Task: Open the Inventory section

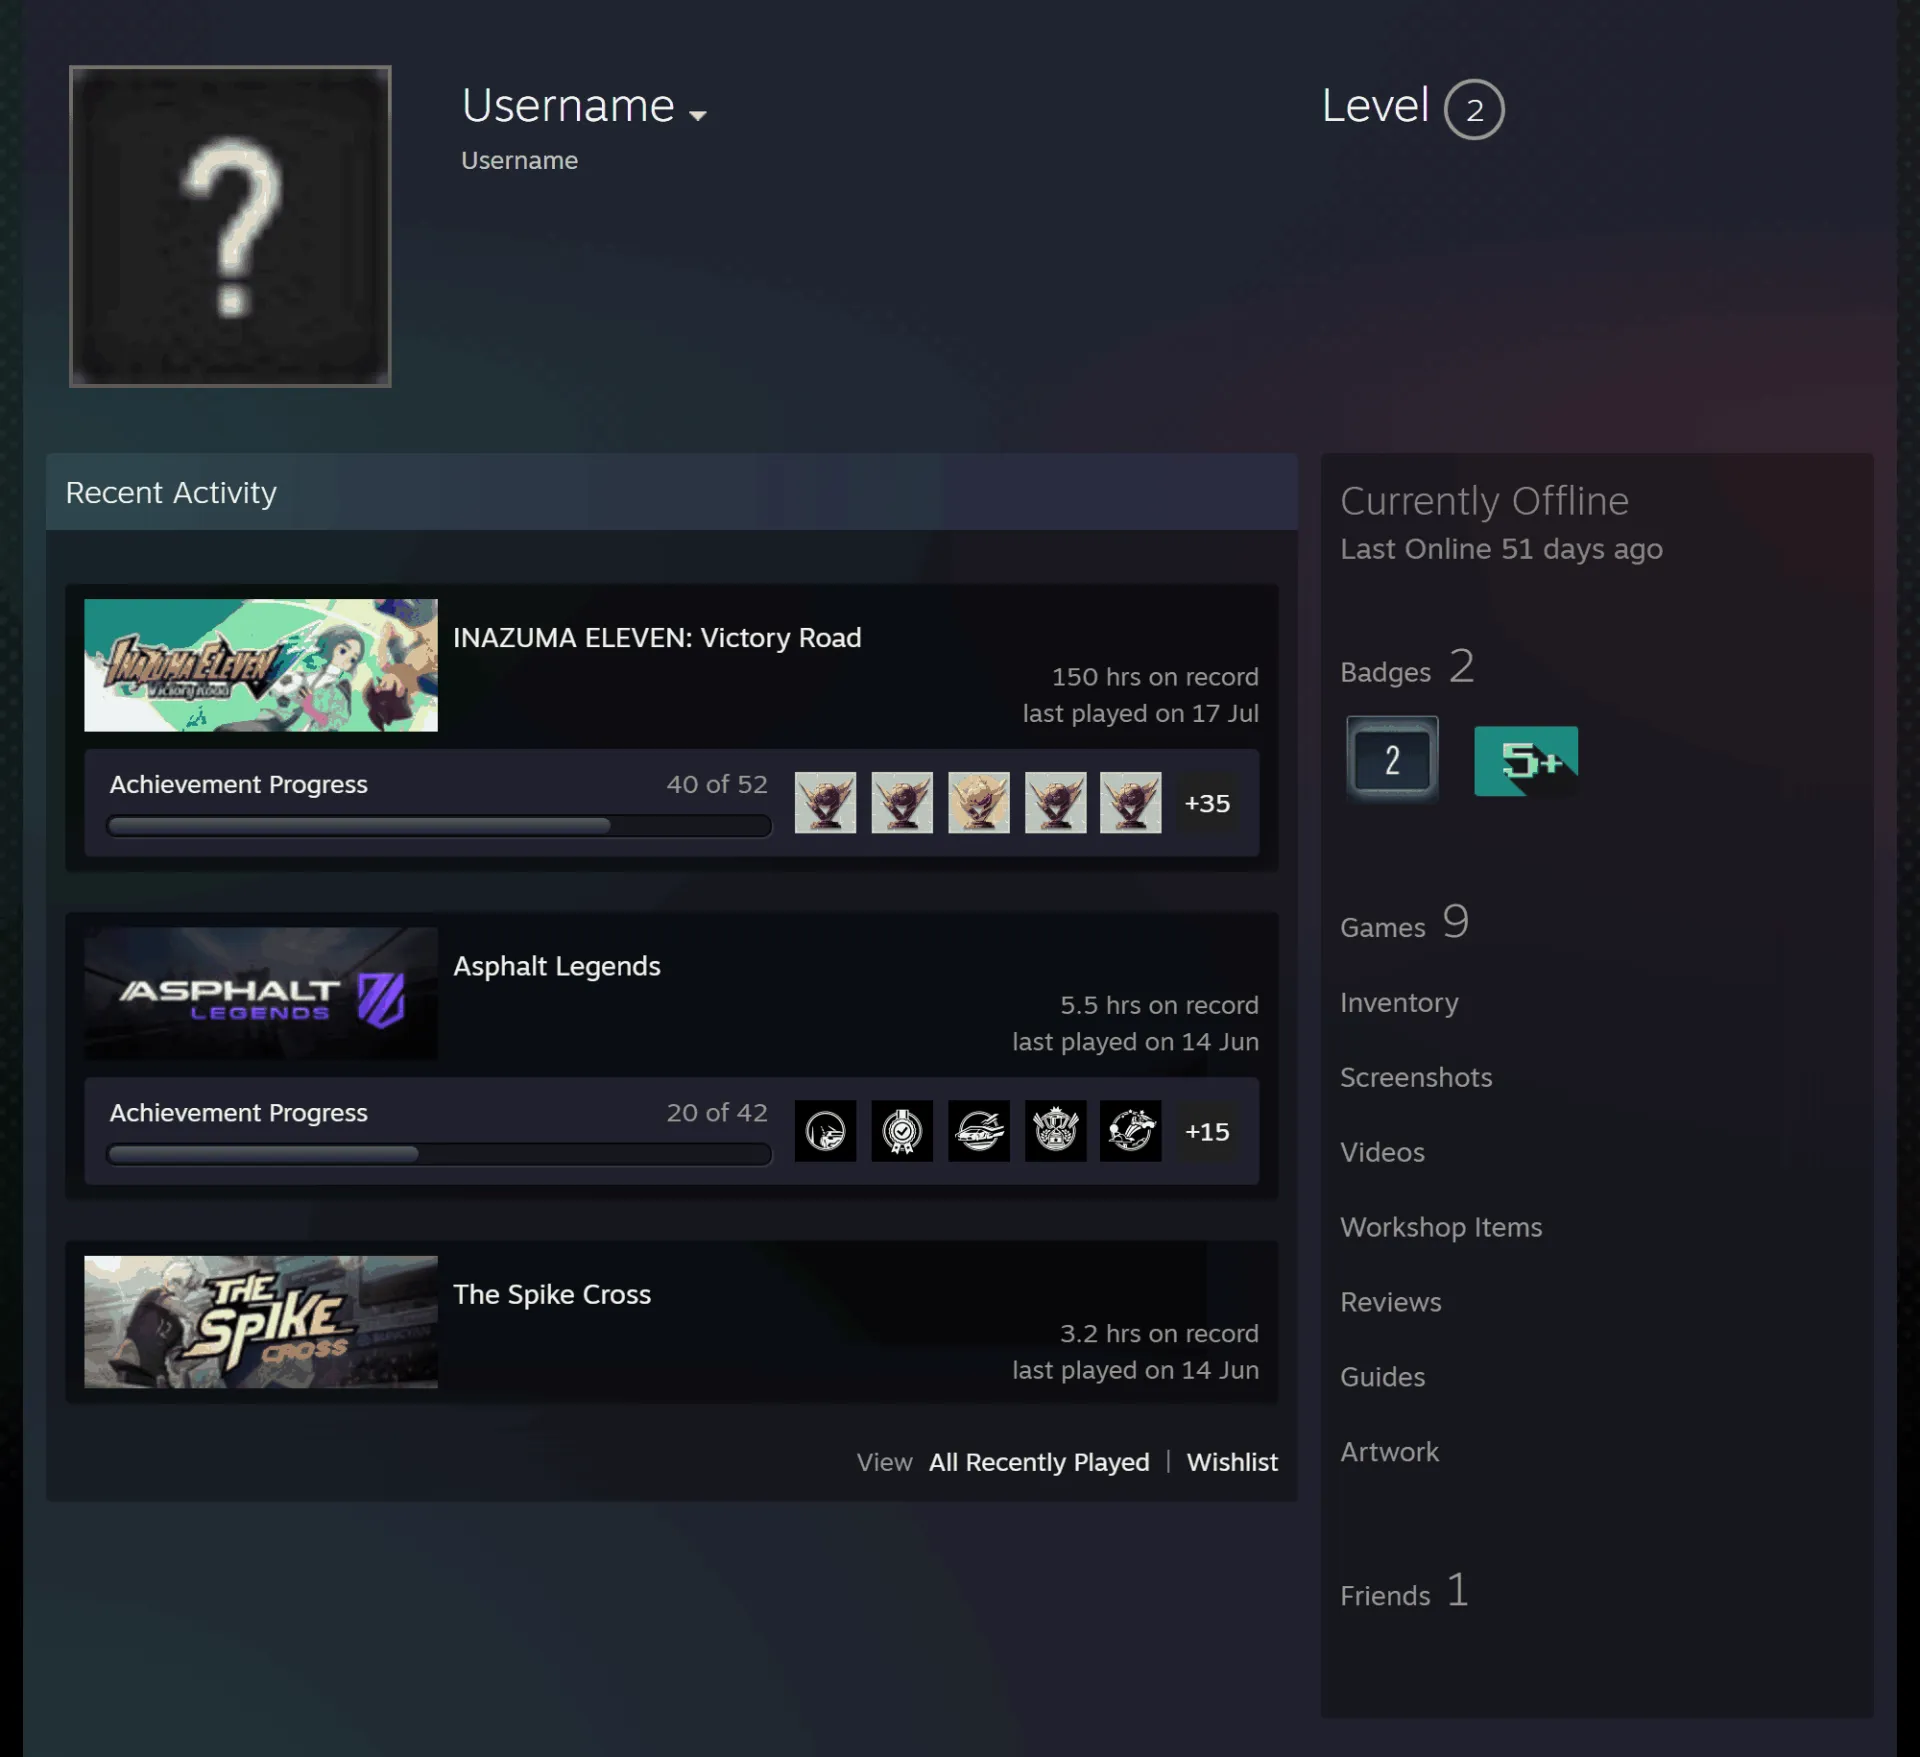Action: click(x=1399, y=1002)
